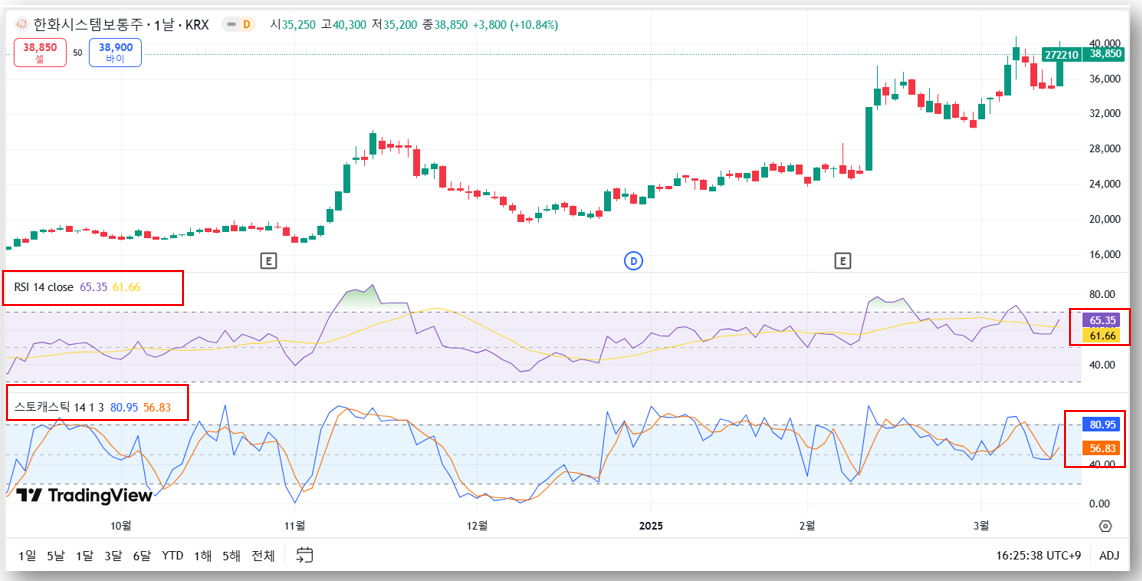Viewport: 1142px width, 581px height.
Task: Open chart settings gear icon
Action: tap(1105, 526)
